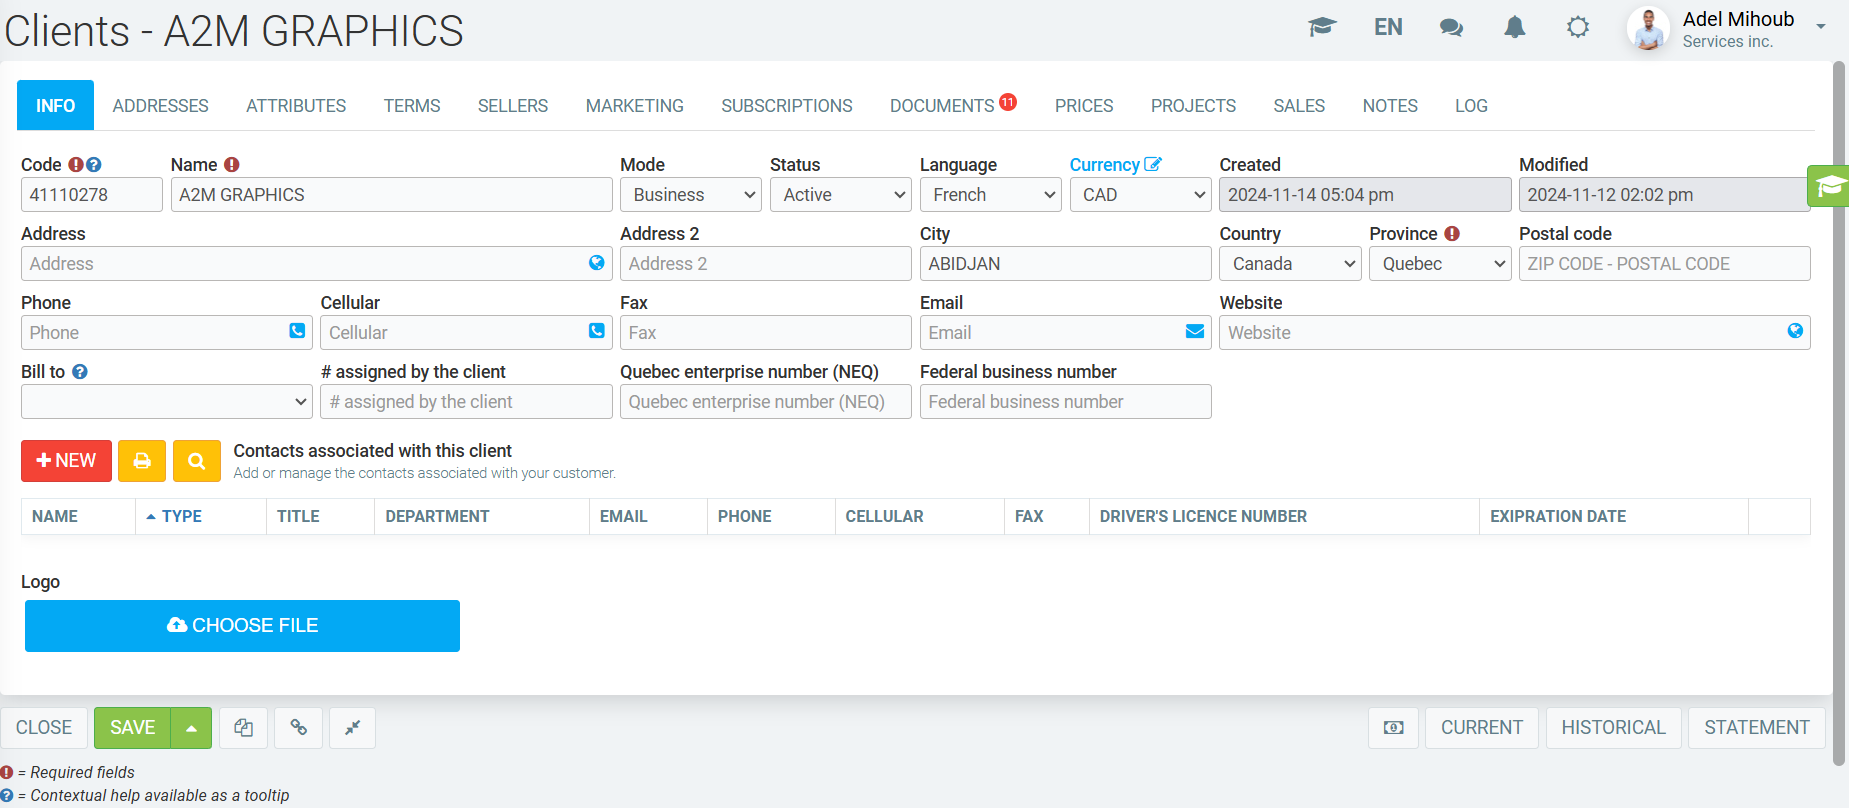Open the chat messages icon
This screenshot has height=808, width=1849.
pyautogui.click(x=1451, y=27)
